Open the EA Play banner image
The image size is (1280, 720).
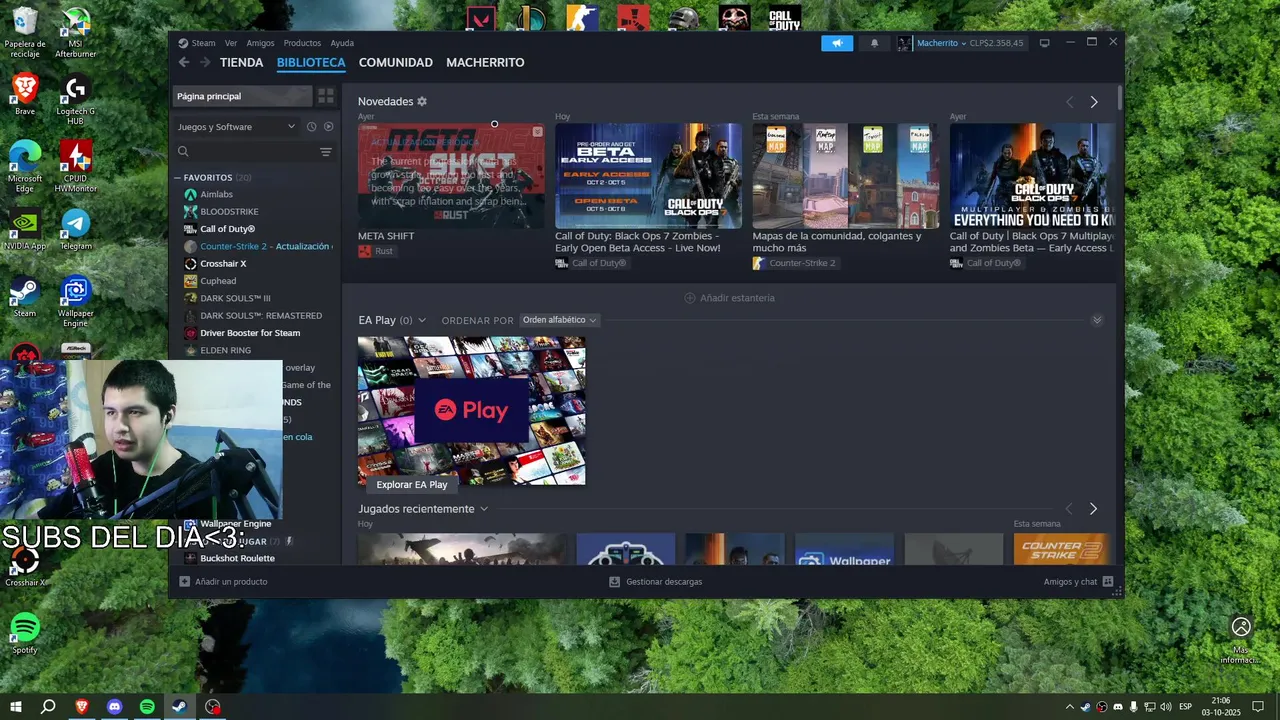coord(472,411)
